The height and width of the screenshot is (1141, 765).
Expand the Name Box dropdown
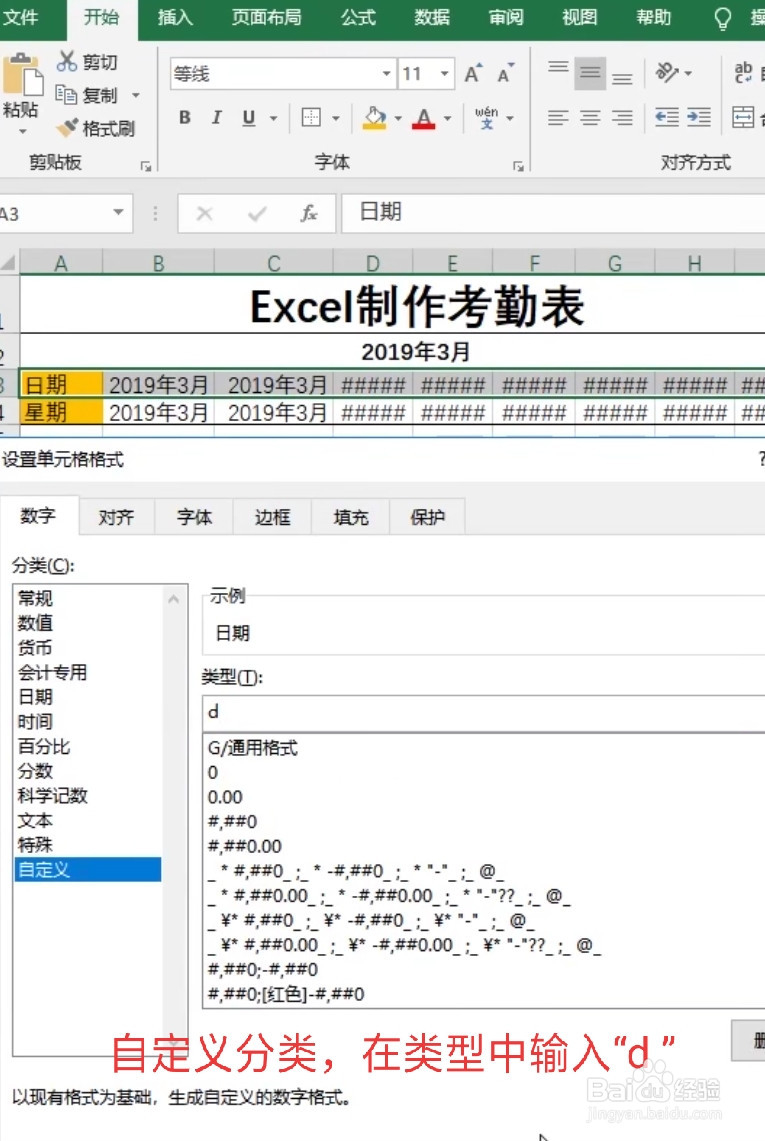coord(118,212)
